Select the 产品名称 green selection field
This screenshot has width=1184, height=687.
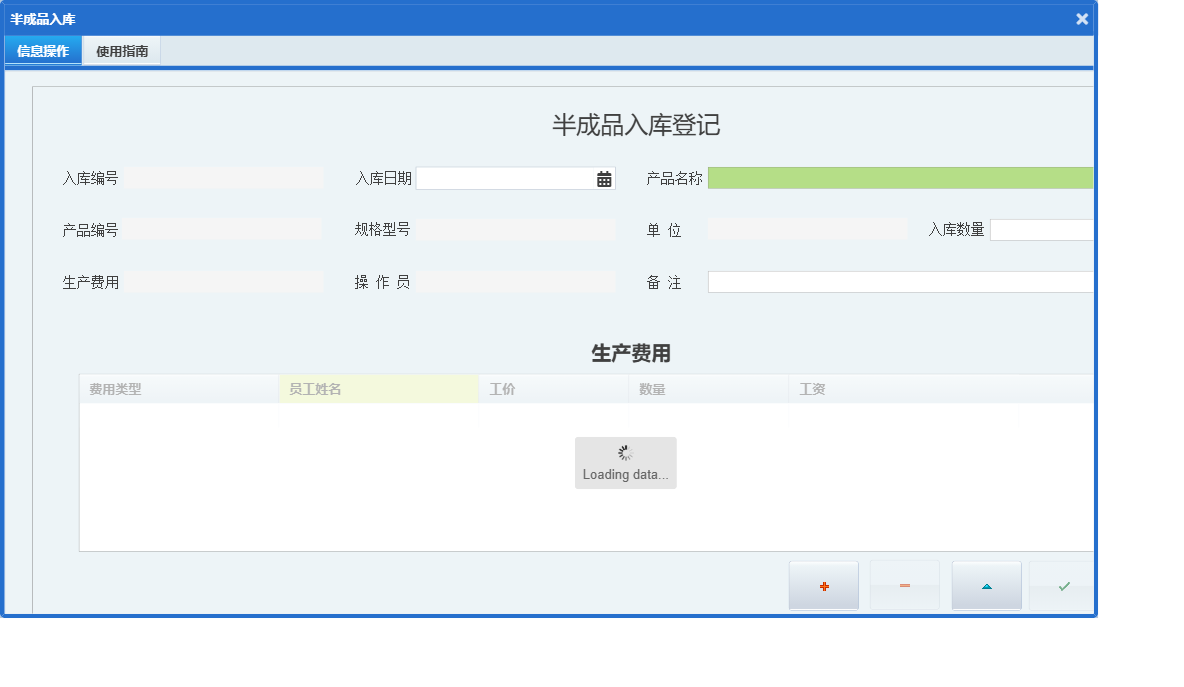[900, 177]
